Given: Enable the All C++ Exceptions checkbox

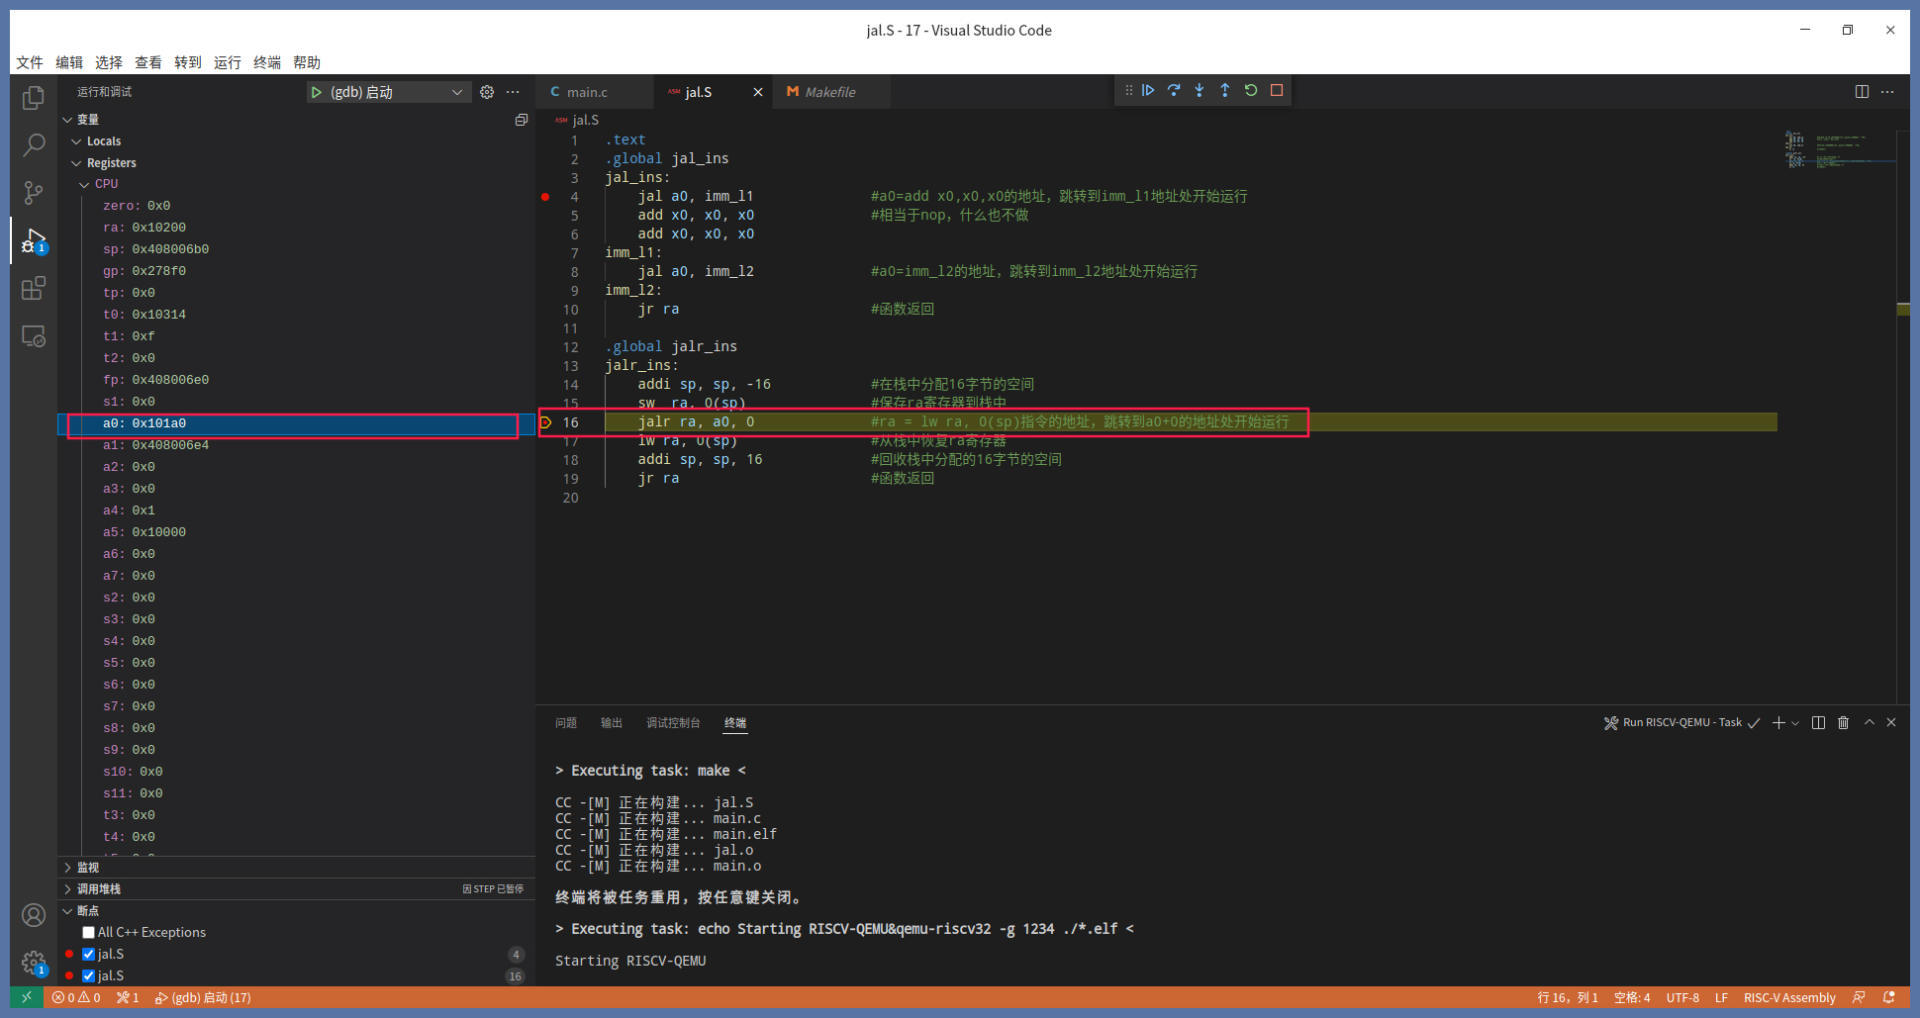Looking at the screenshot, I should (89, 932).
